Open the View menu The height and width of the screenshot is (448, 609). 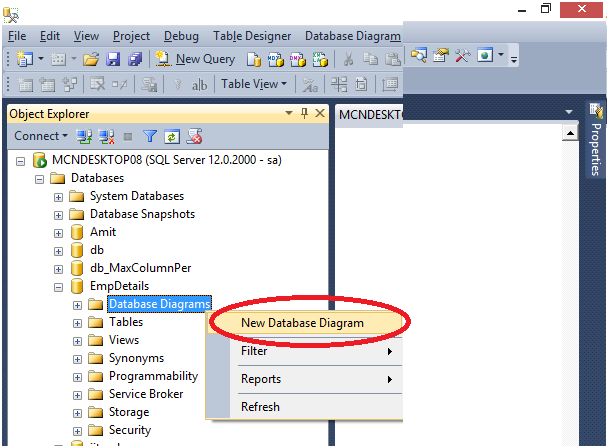point(86,36)
